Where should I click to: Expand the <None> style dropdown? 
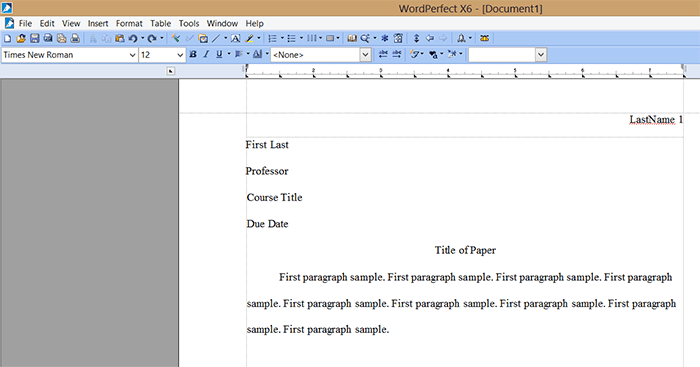coord(366,55)
